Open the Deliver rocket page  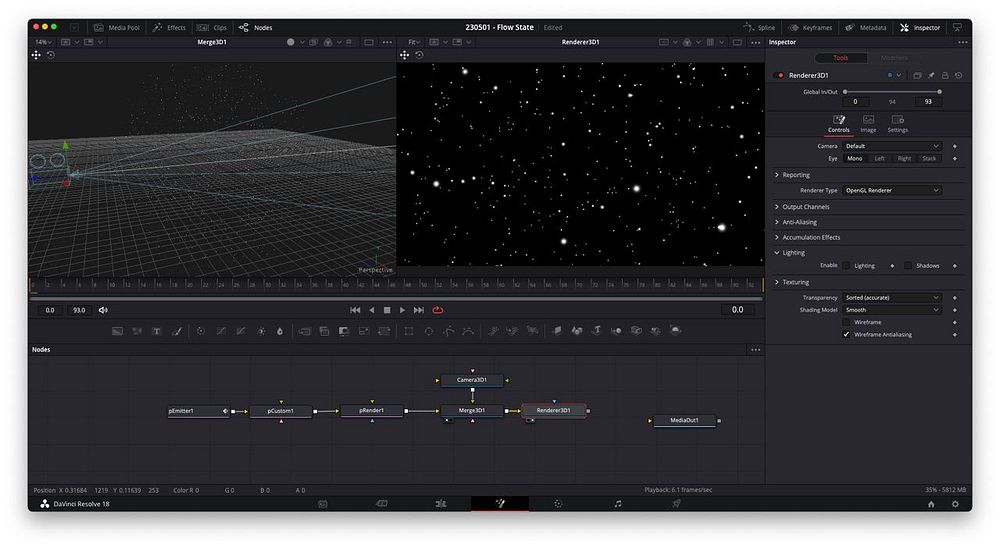tap(677, 504)
